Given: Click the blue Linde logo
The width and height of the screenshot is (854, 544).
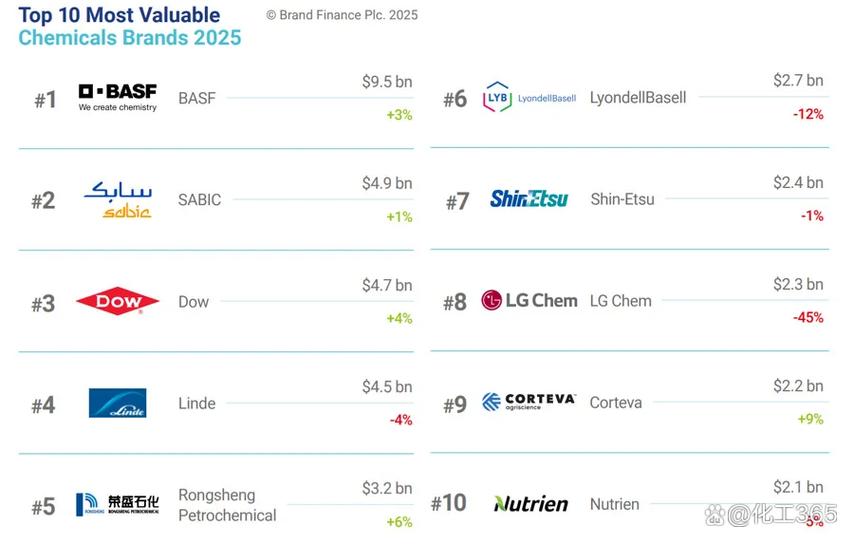Looking at the screenshot, I should click(x=118, y=403).
